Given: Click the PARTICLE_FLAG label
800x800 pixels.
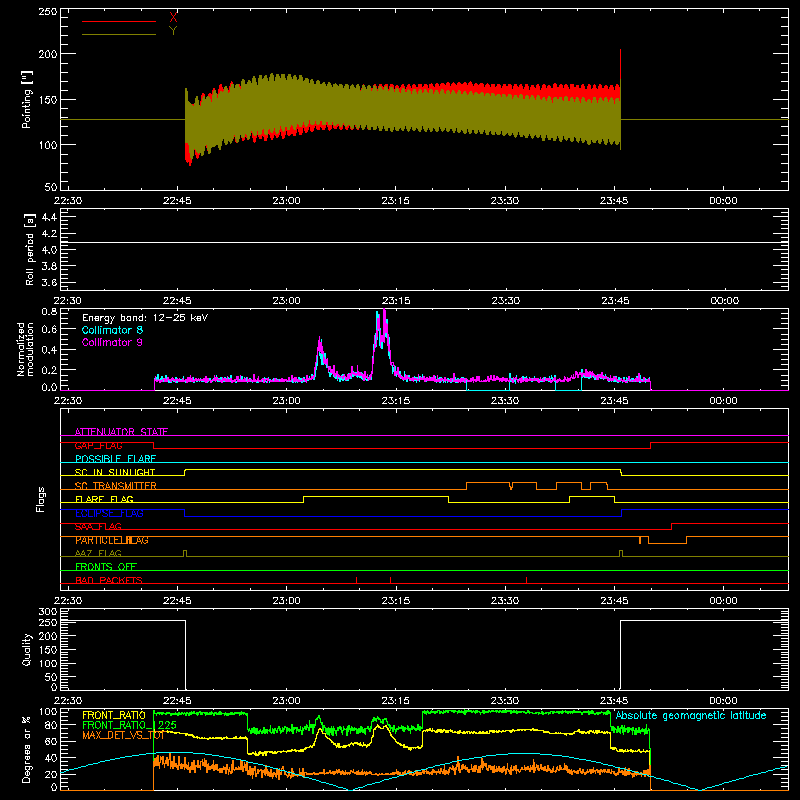Looking at the screenshot, I should [x=112, y=540].
